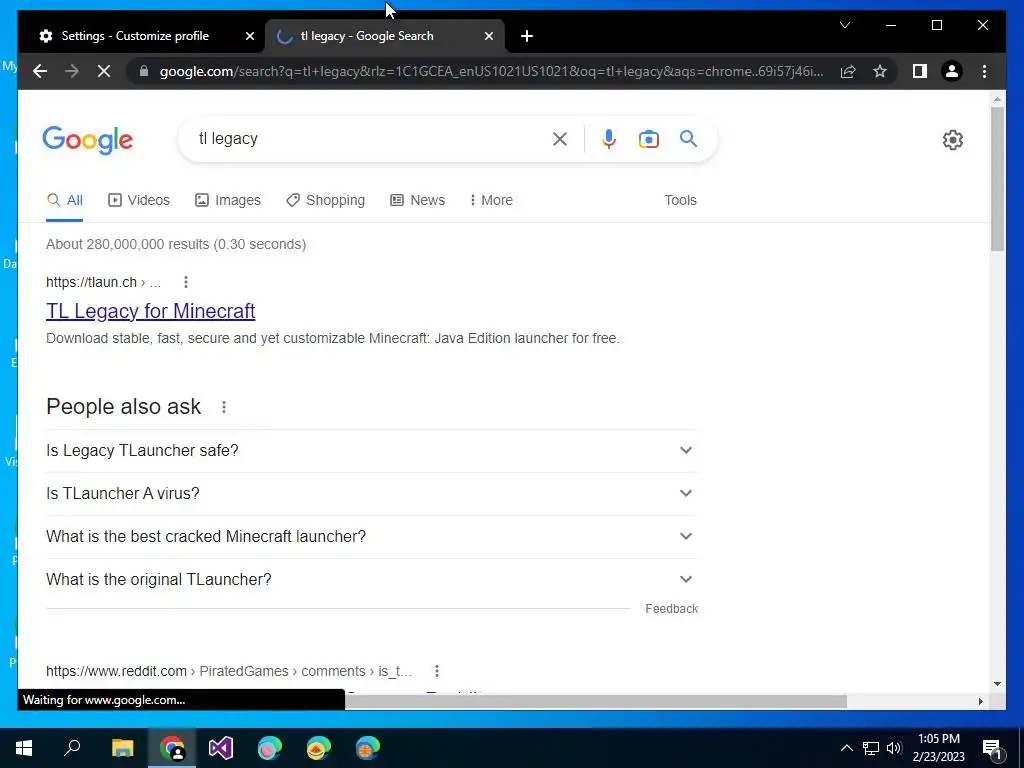Image resolution: width=1024 pixels, height=768 pixels.
Task: Show hidden system tray icons
Action: pos(846,748)
